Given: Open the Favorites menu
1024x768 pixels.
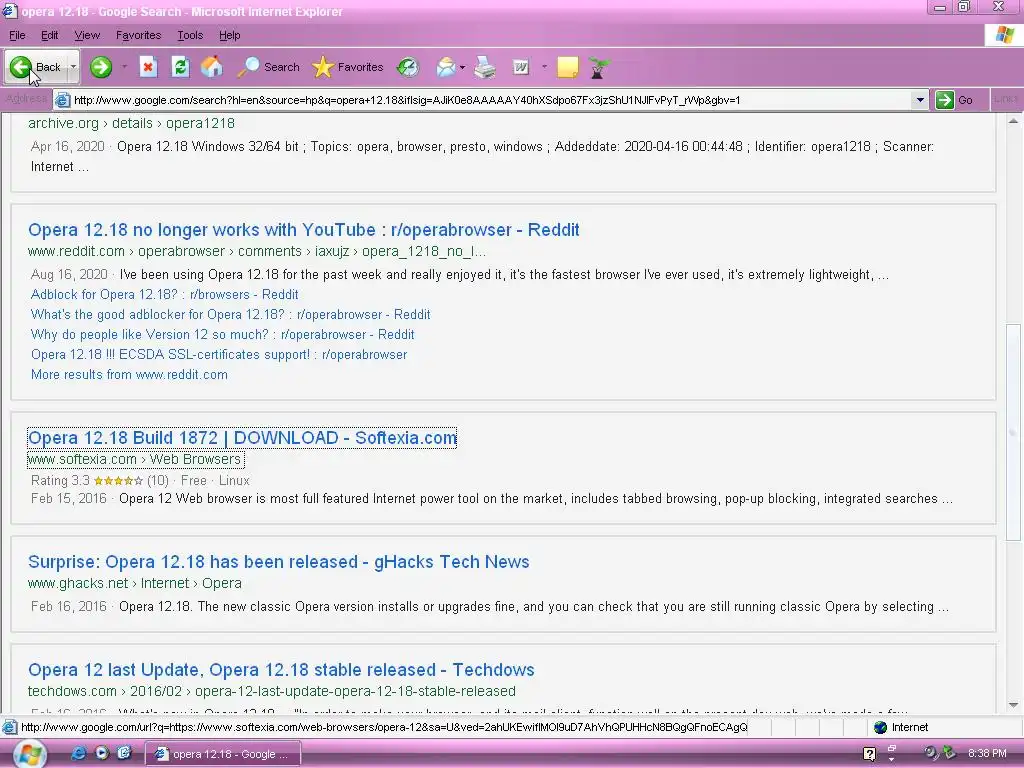Looking at the screenshot, I should 138,35.
